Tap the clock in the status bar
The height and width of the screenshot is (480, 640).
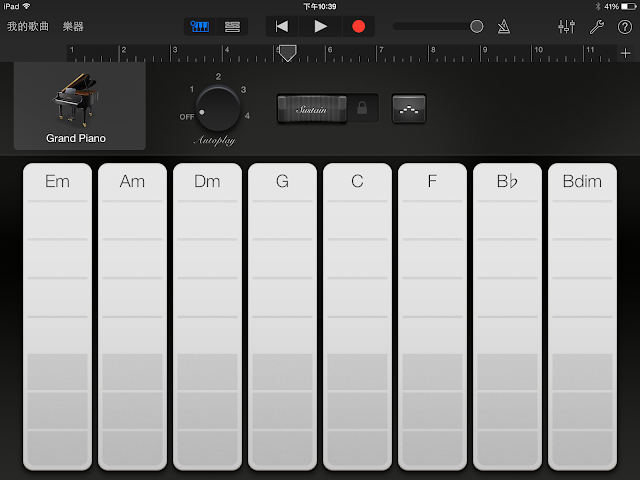click(320, 7)
